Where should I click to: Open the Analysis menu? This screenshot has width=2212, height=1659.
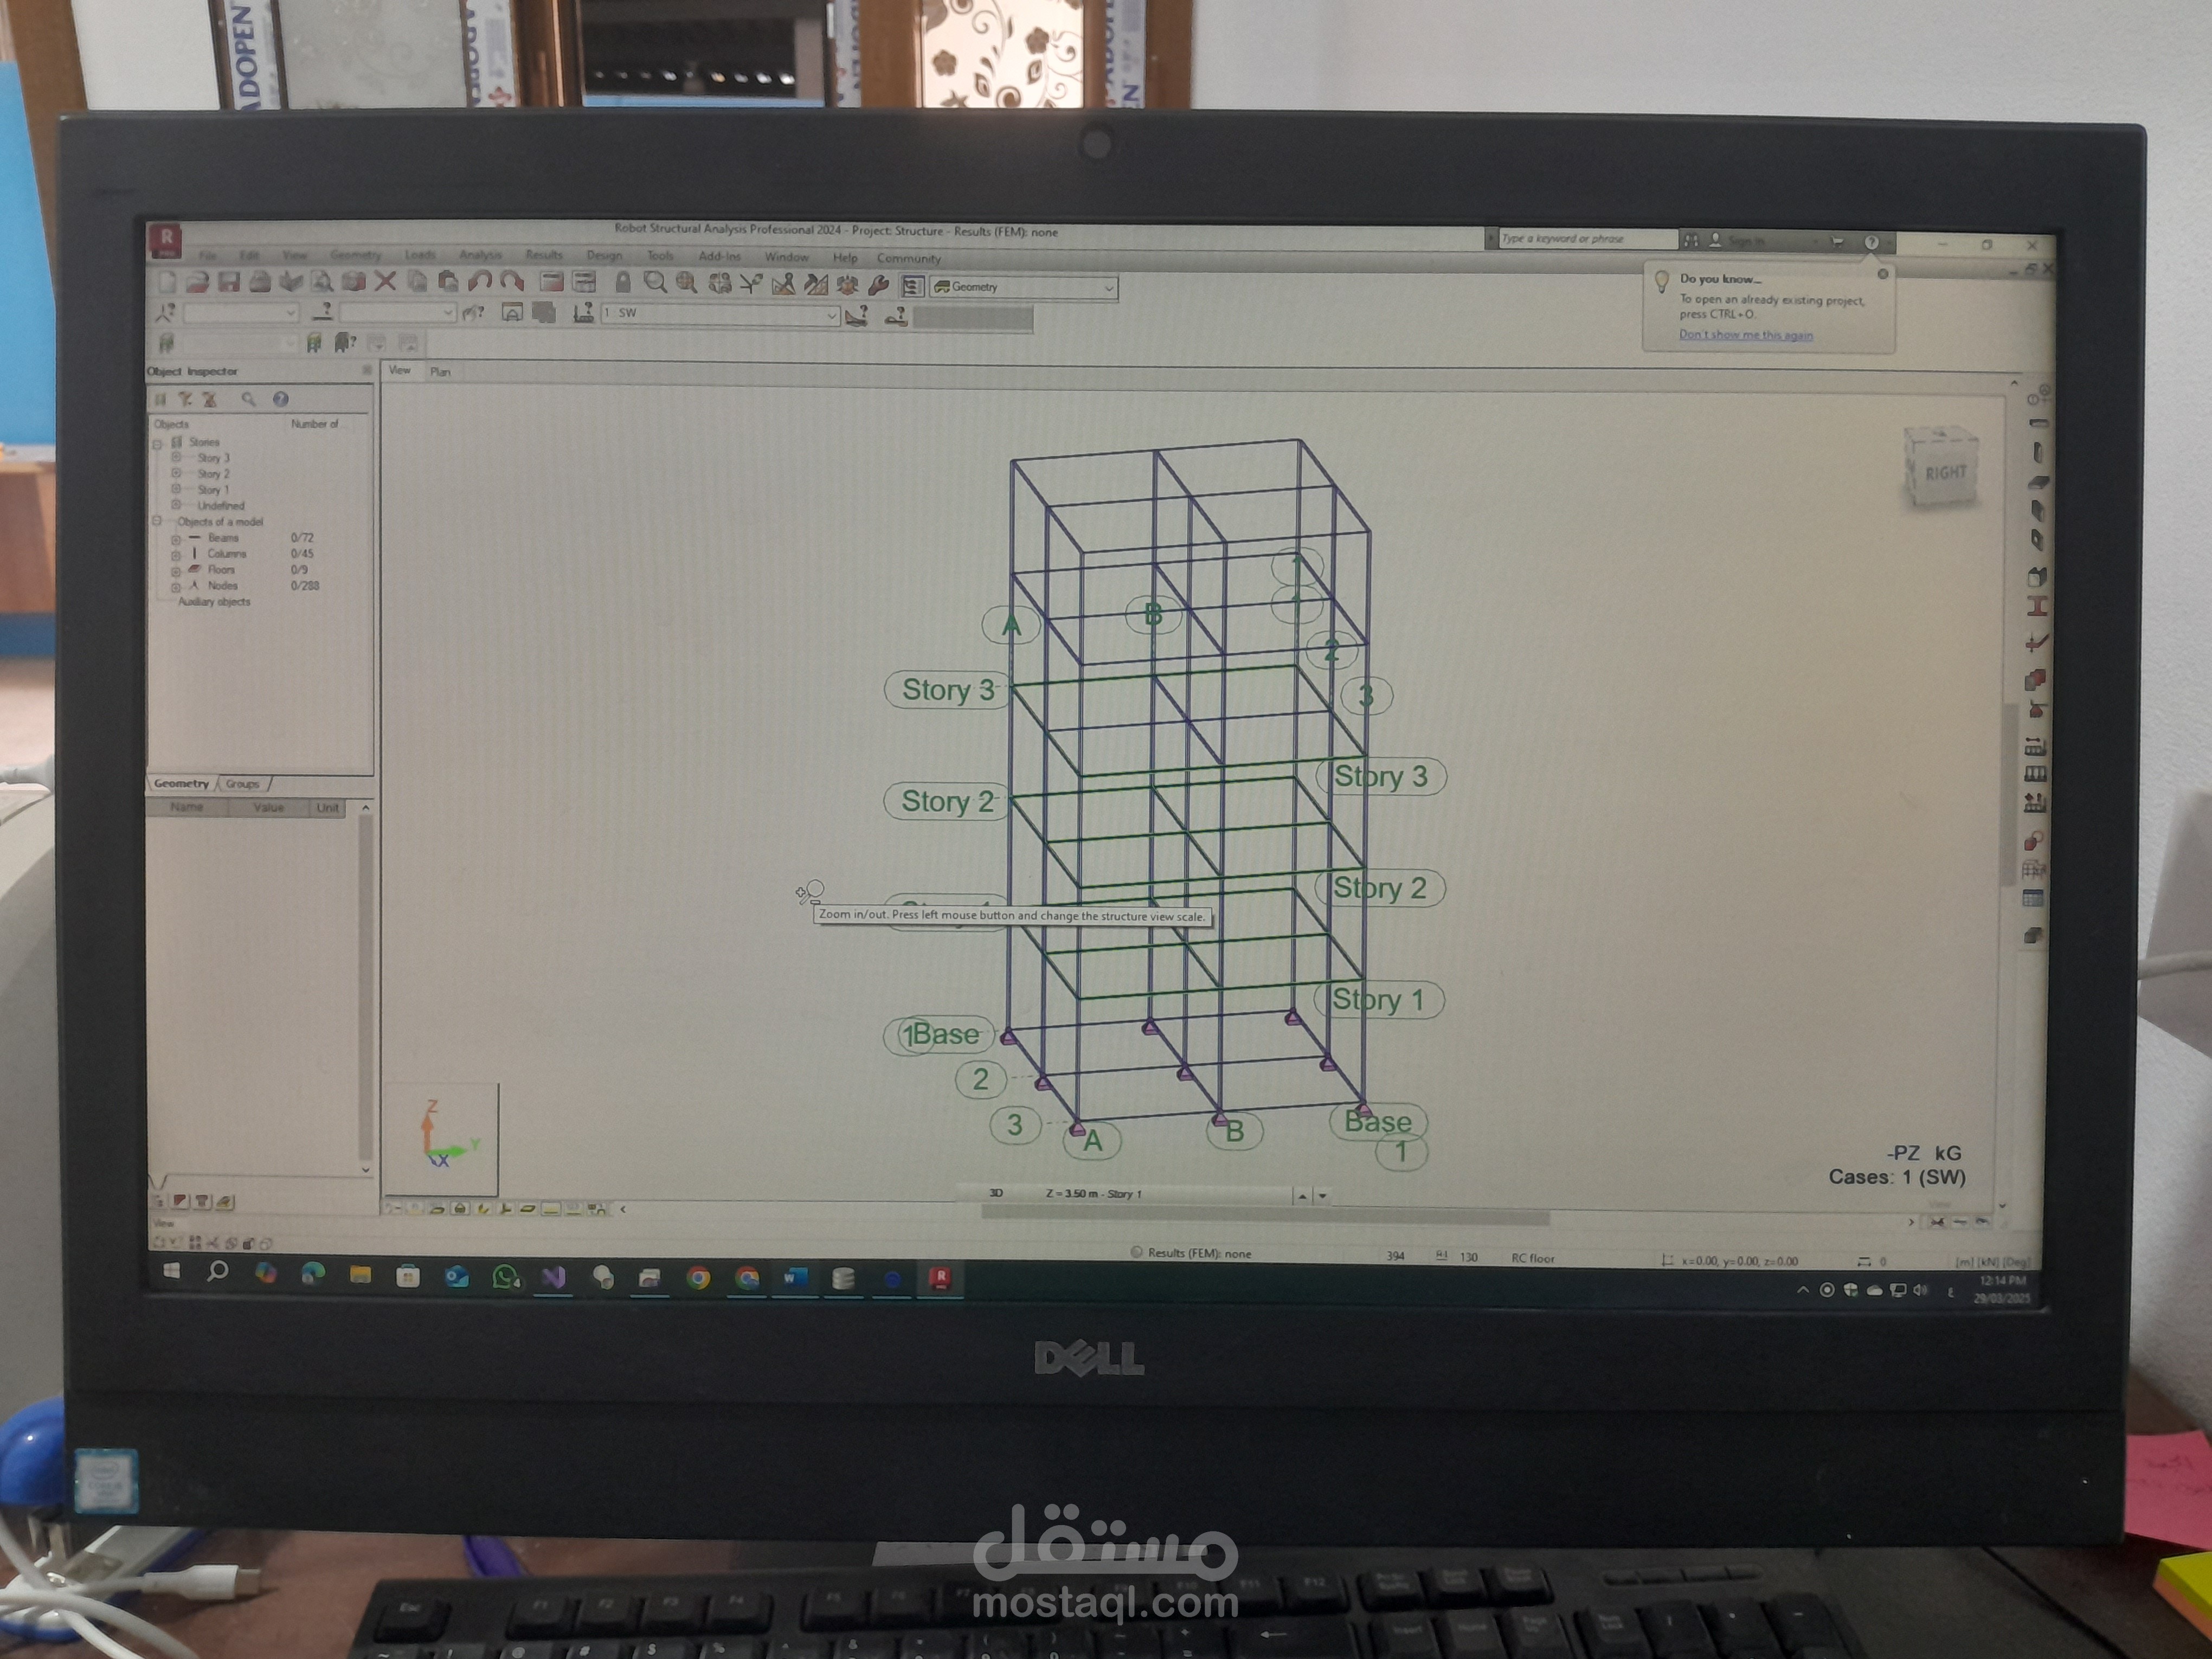click(x=480, y=255)
